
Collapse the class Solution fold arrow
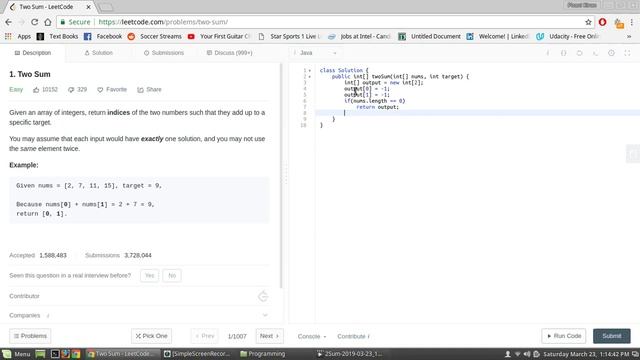click(310, 71)
